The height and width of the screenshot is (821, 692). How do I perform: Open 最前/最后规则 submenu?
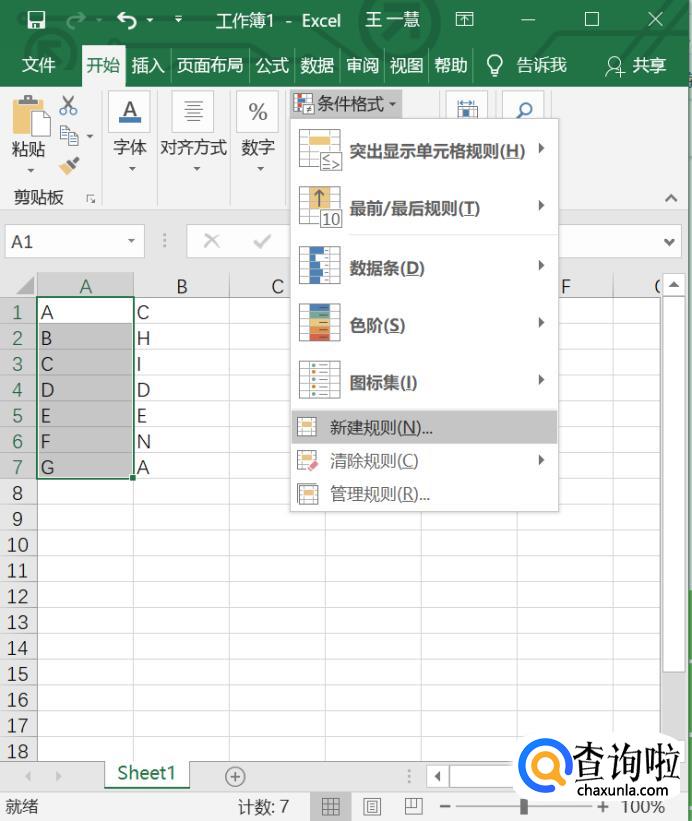point(424,207)
